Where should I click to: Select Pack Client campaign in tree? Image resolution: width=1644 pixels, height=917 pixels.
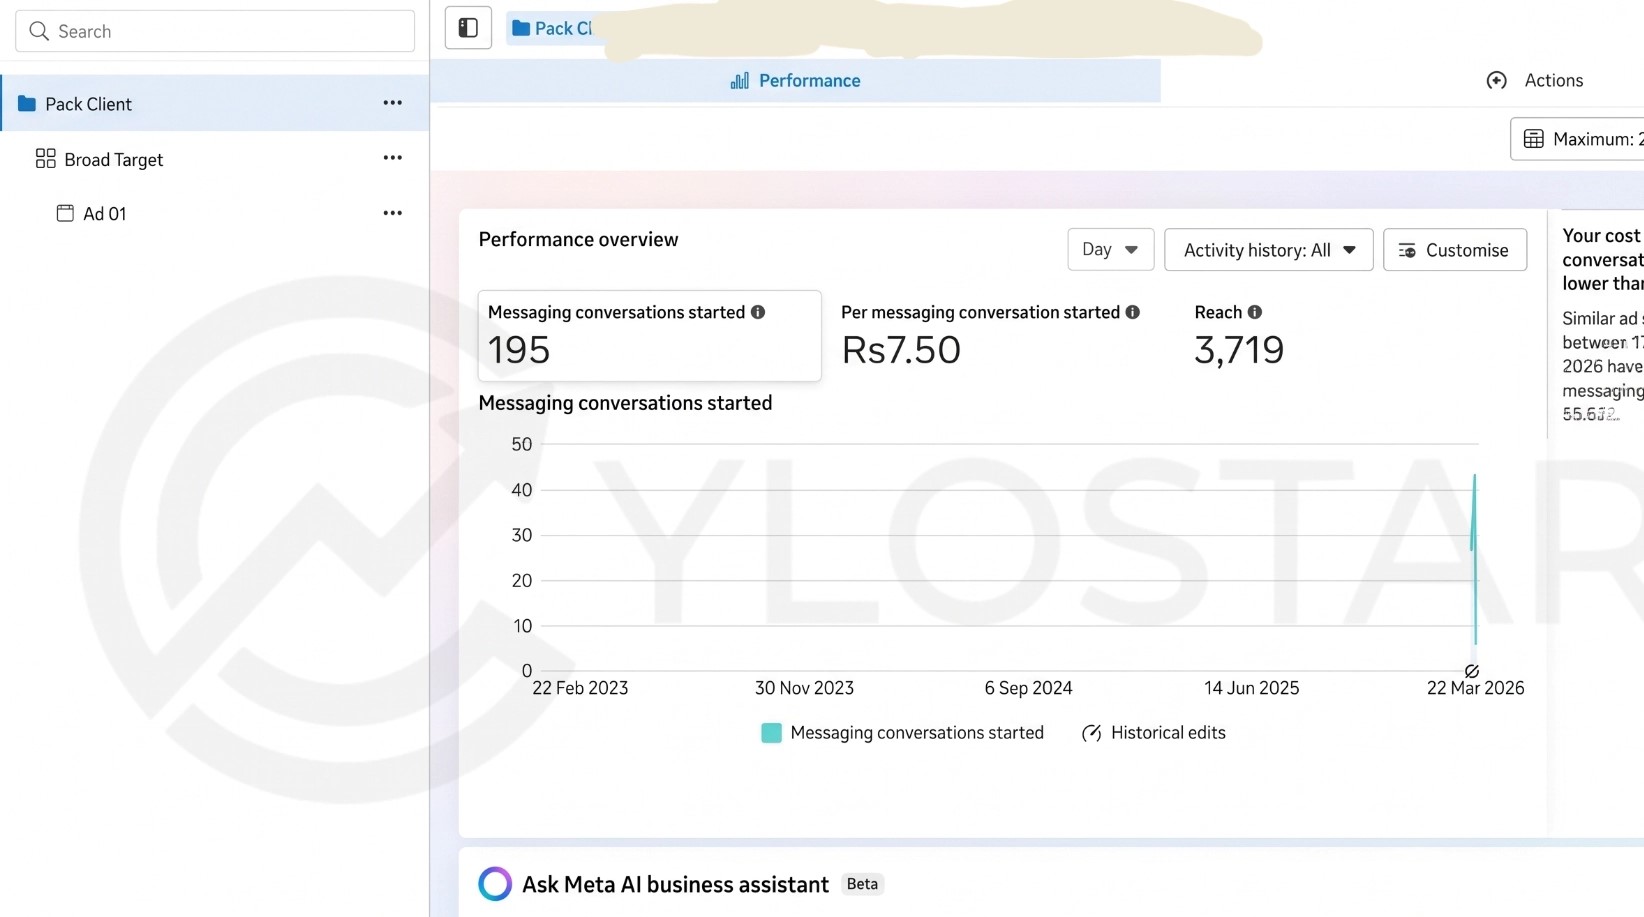tap(214, 103)
